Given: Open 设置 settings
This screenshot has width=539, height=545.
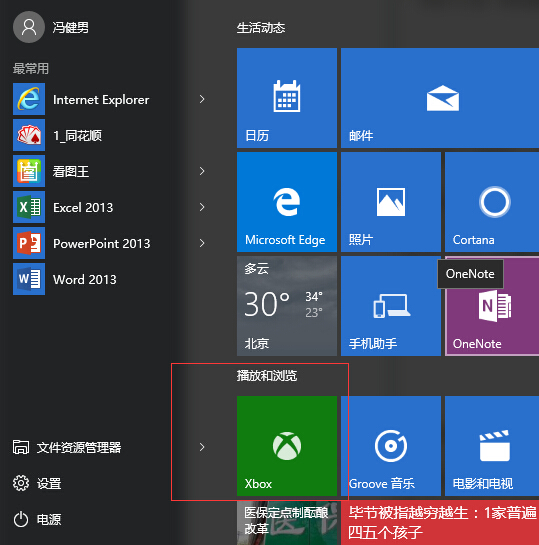Looking at the screenshot, I should (37, 483).
